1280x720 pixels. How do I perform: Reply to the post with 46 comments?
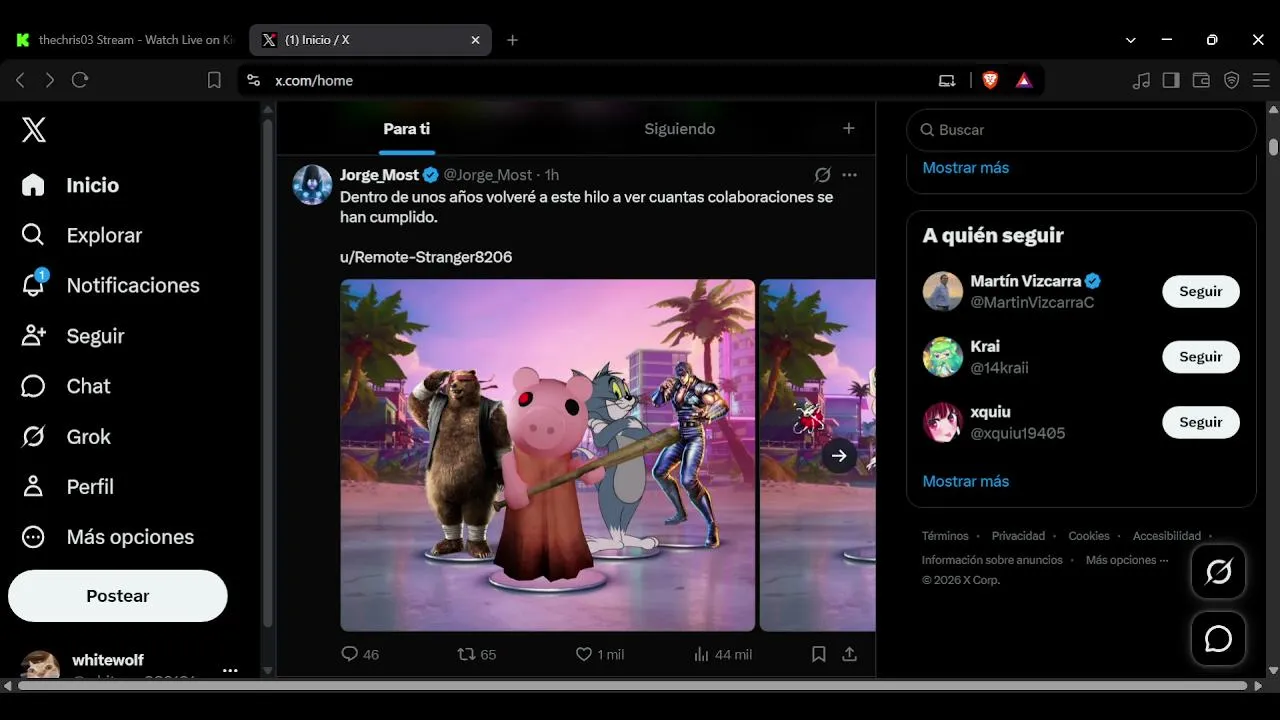point(360,654)
